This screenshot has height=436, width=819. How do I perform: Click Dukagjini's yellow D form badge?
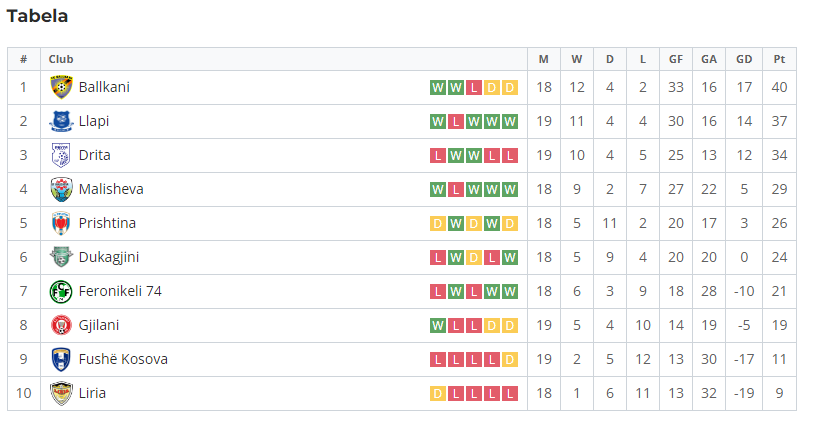pos(474,257)
